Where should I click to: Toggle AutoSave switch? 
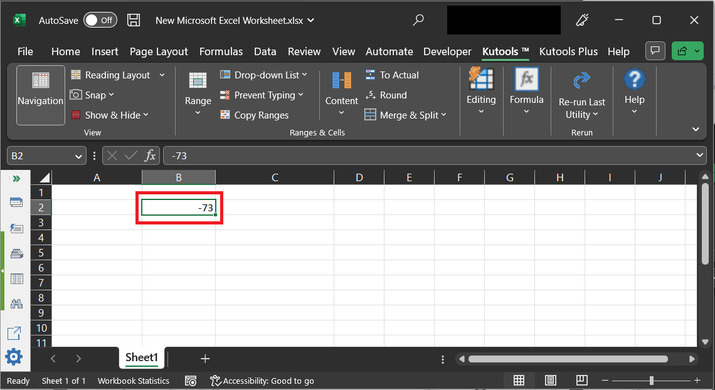tap(100, 20)
